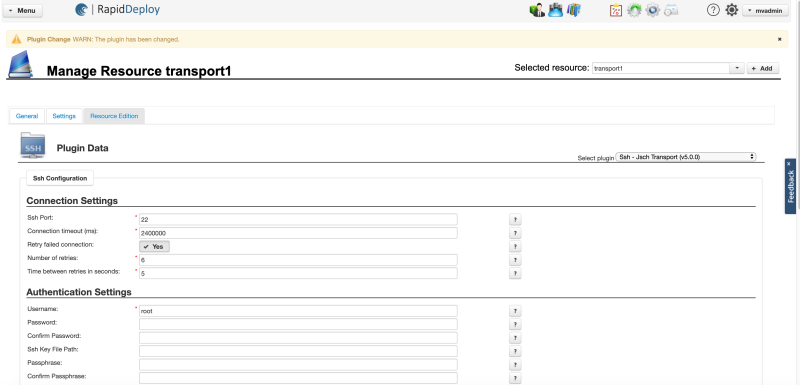Toggle Retry failed connection Yes button
This screenshot has height=385, width=800.
[154, 246]
